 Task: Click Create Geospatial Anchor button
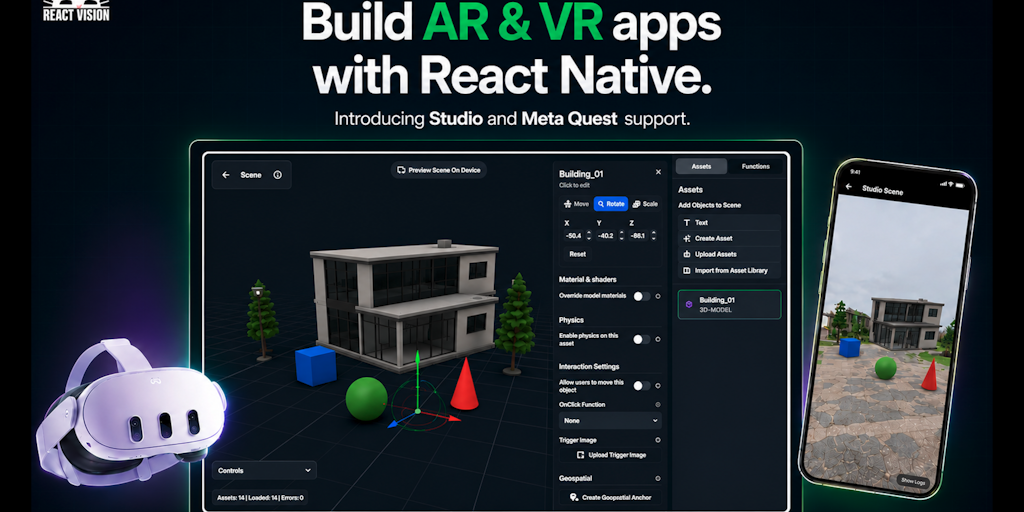pyautogui.click(x=611, y=497)
